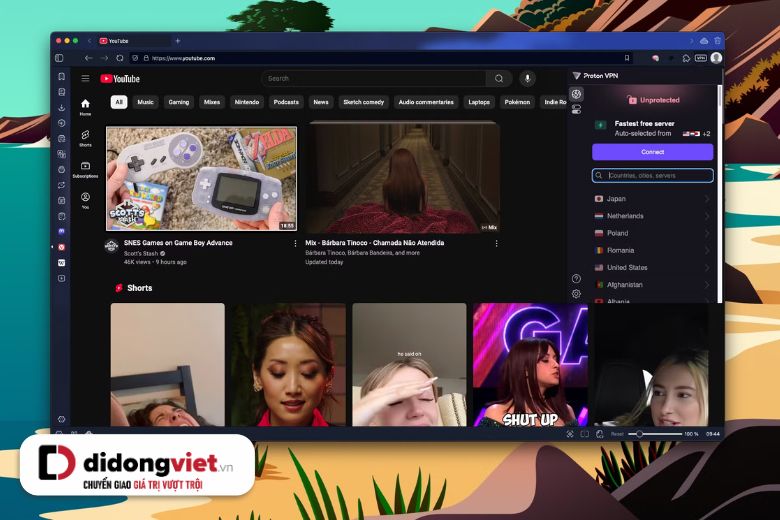The image size is (780, 520).
Task: Open the Vivaldi panel settings gear
Action: point(61,419)
